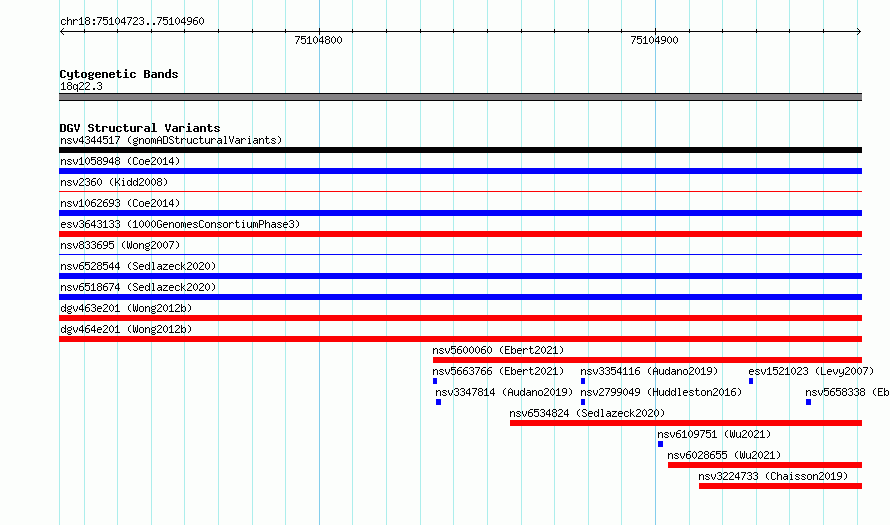Viewport: 890px width, 525px height.
Task: Click the red dgv464e201 variant bar
Action: coord(460,339)
